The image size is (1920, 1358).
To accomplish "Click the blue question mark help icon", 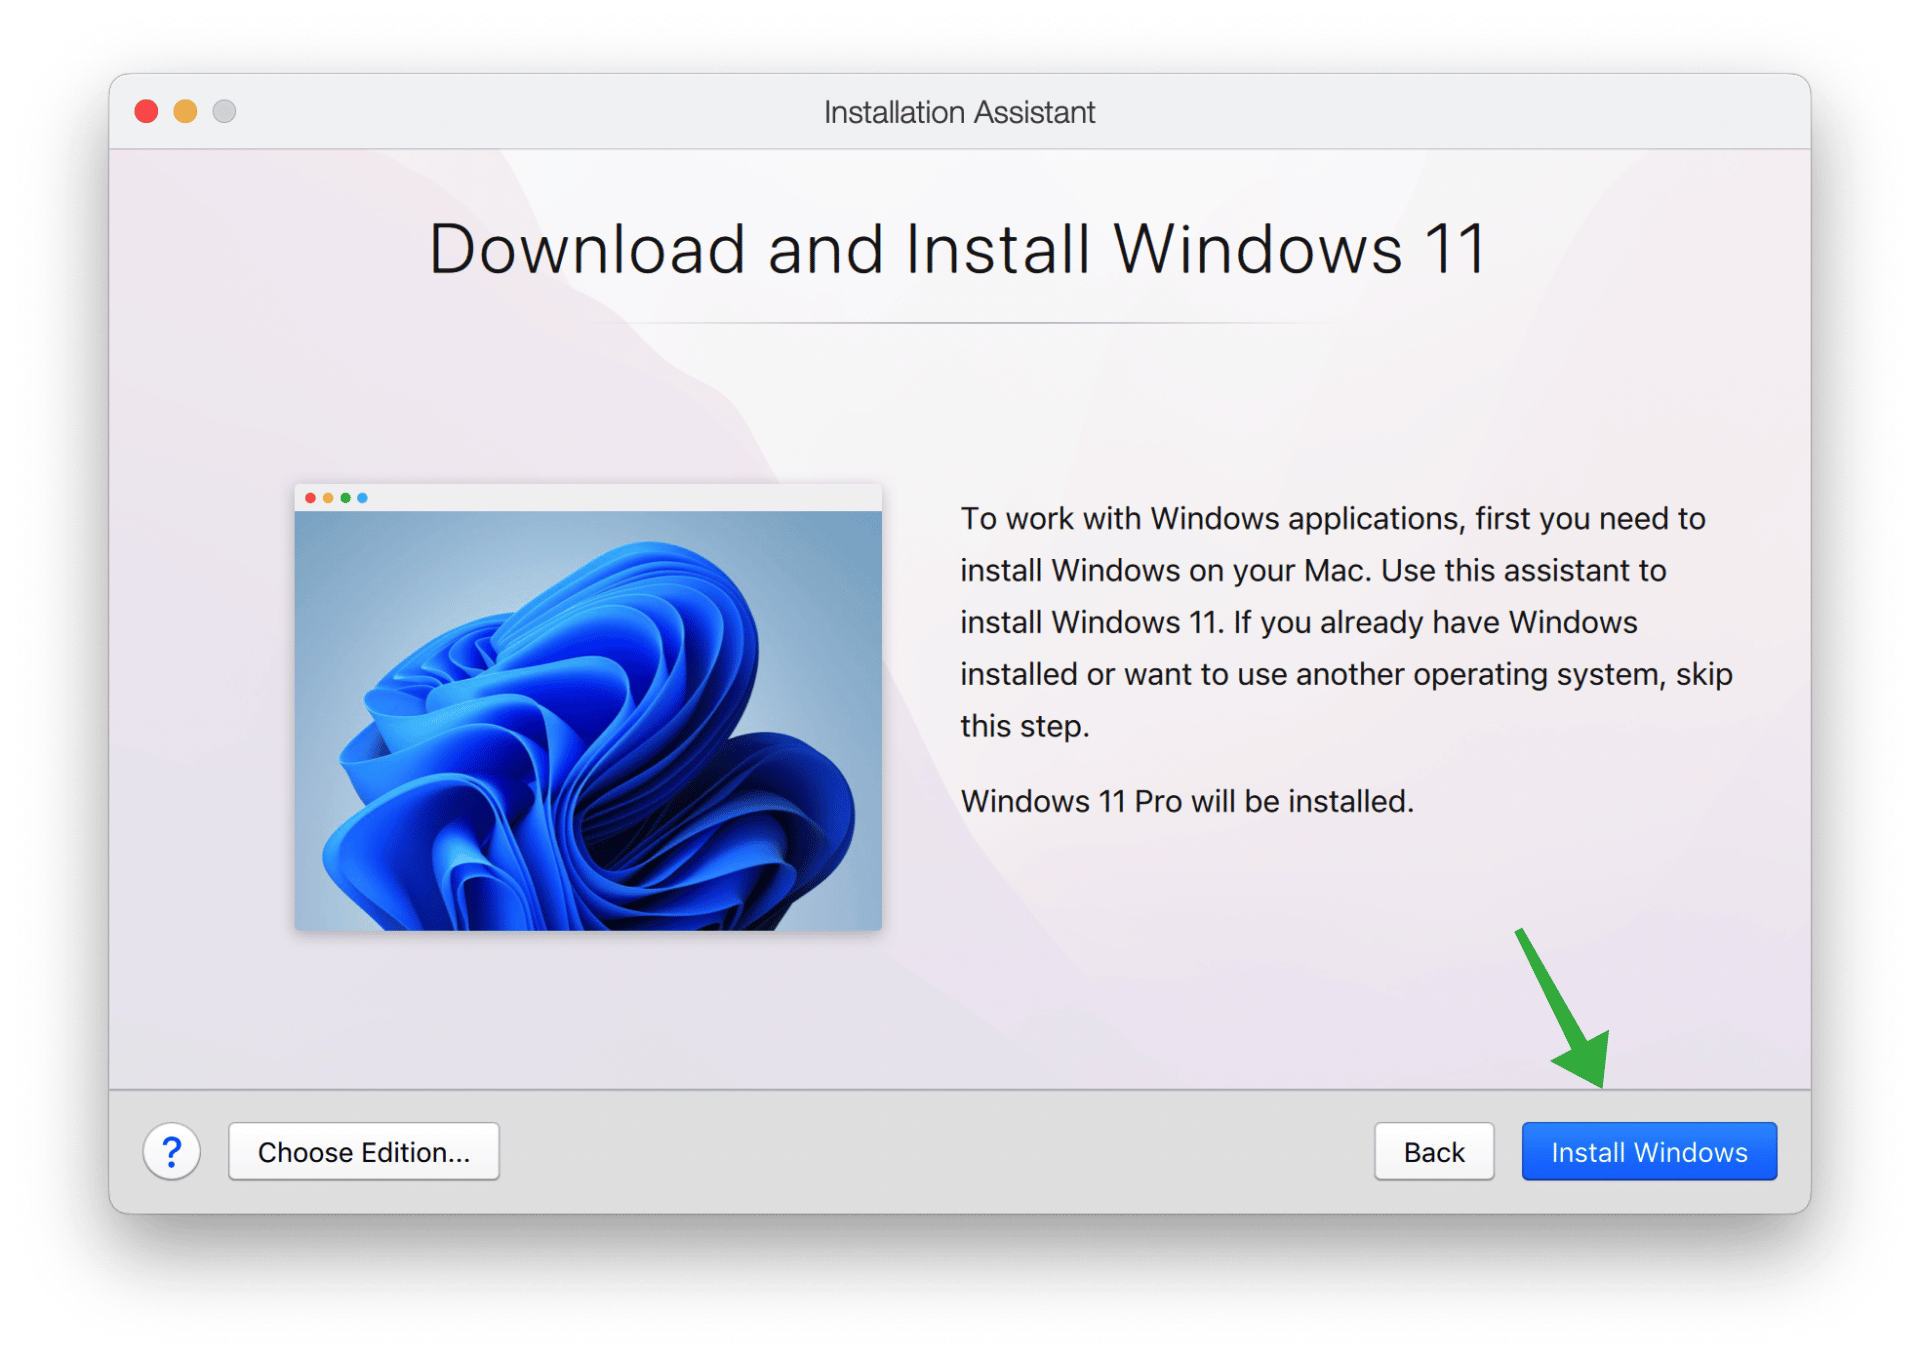I will pyautogui.click(x=172, y=1151).
